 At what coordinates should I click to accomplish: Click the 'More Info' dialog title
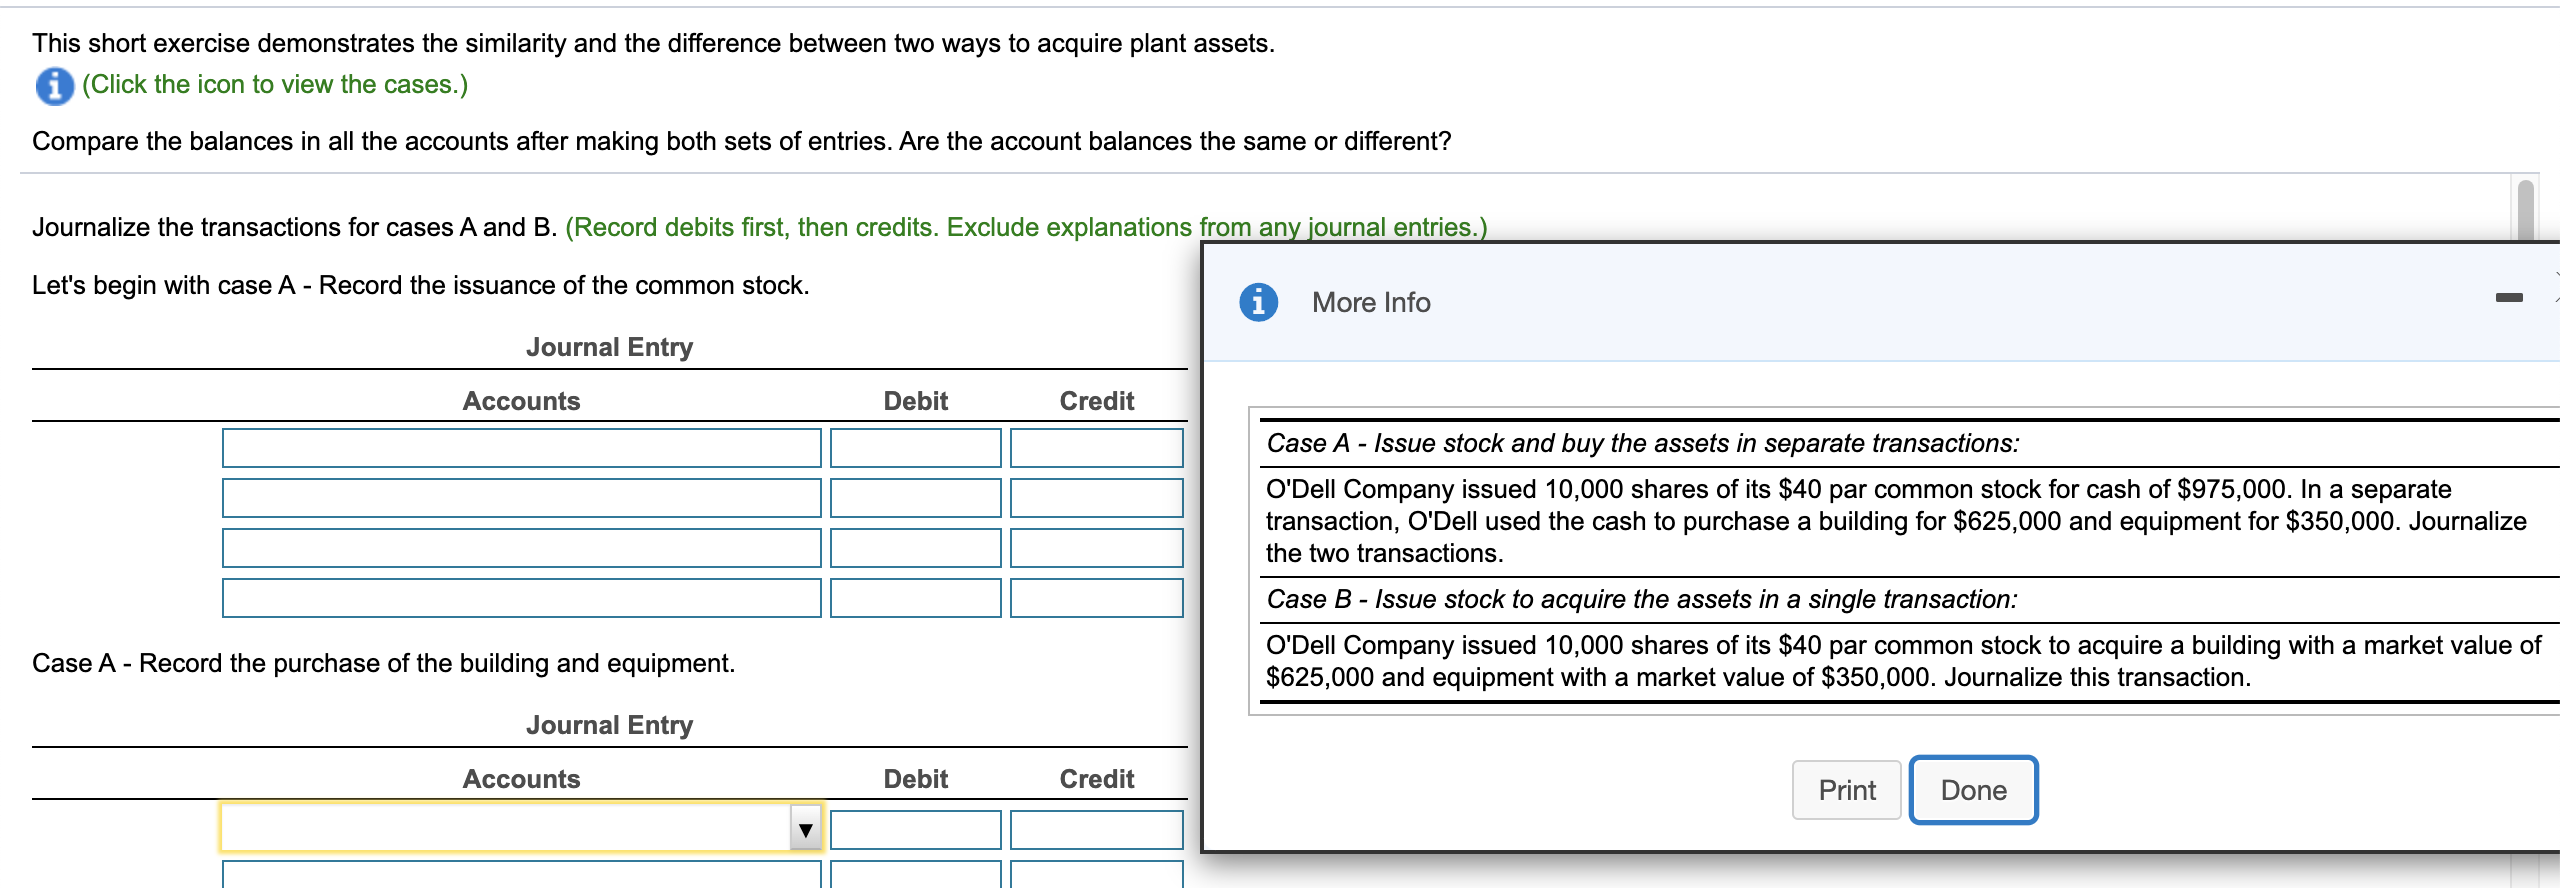(x=1371, y=302)
